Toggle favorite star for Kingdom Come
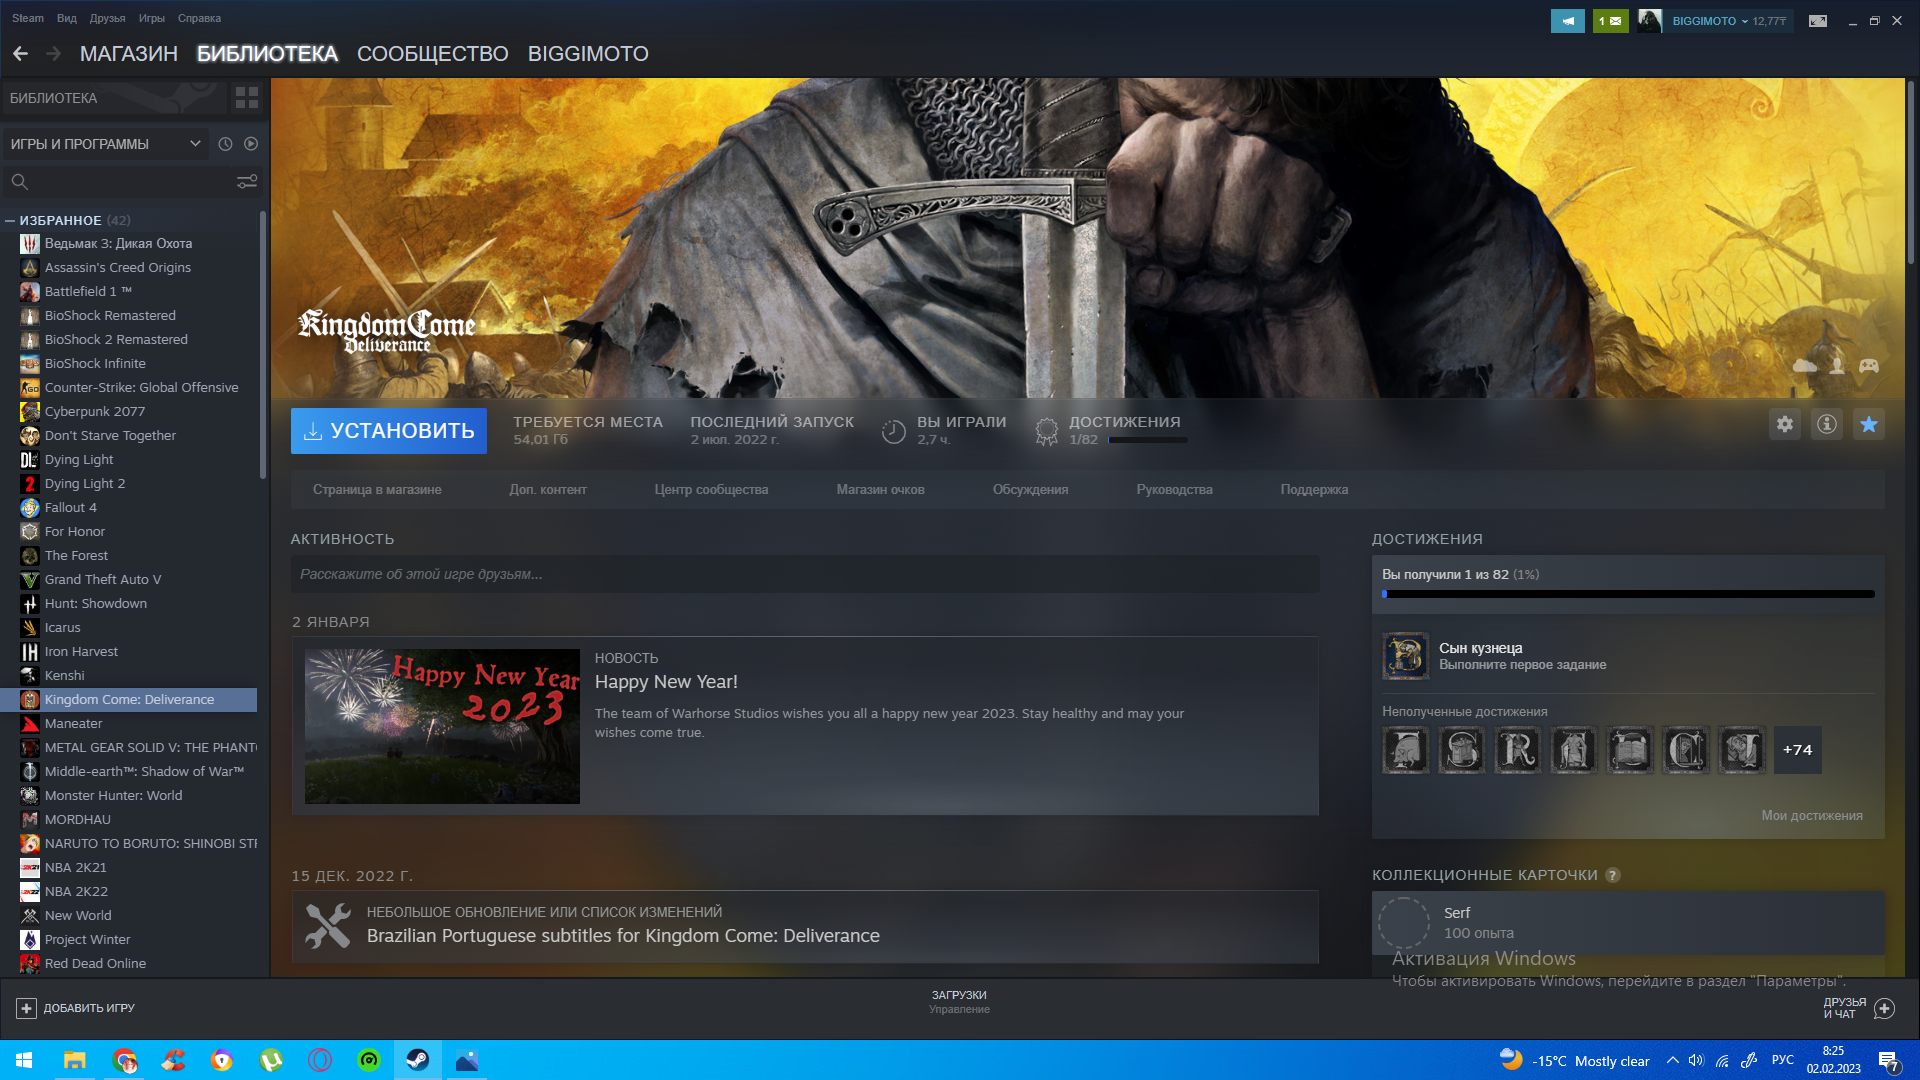The width and height of the screenshot is (1920, 1080). tap(1869, 424)
